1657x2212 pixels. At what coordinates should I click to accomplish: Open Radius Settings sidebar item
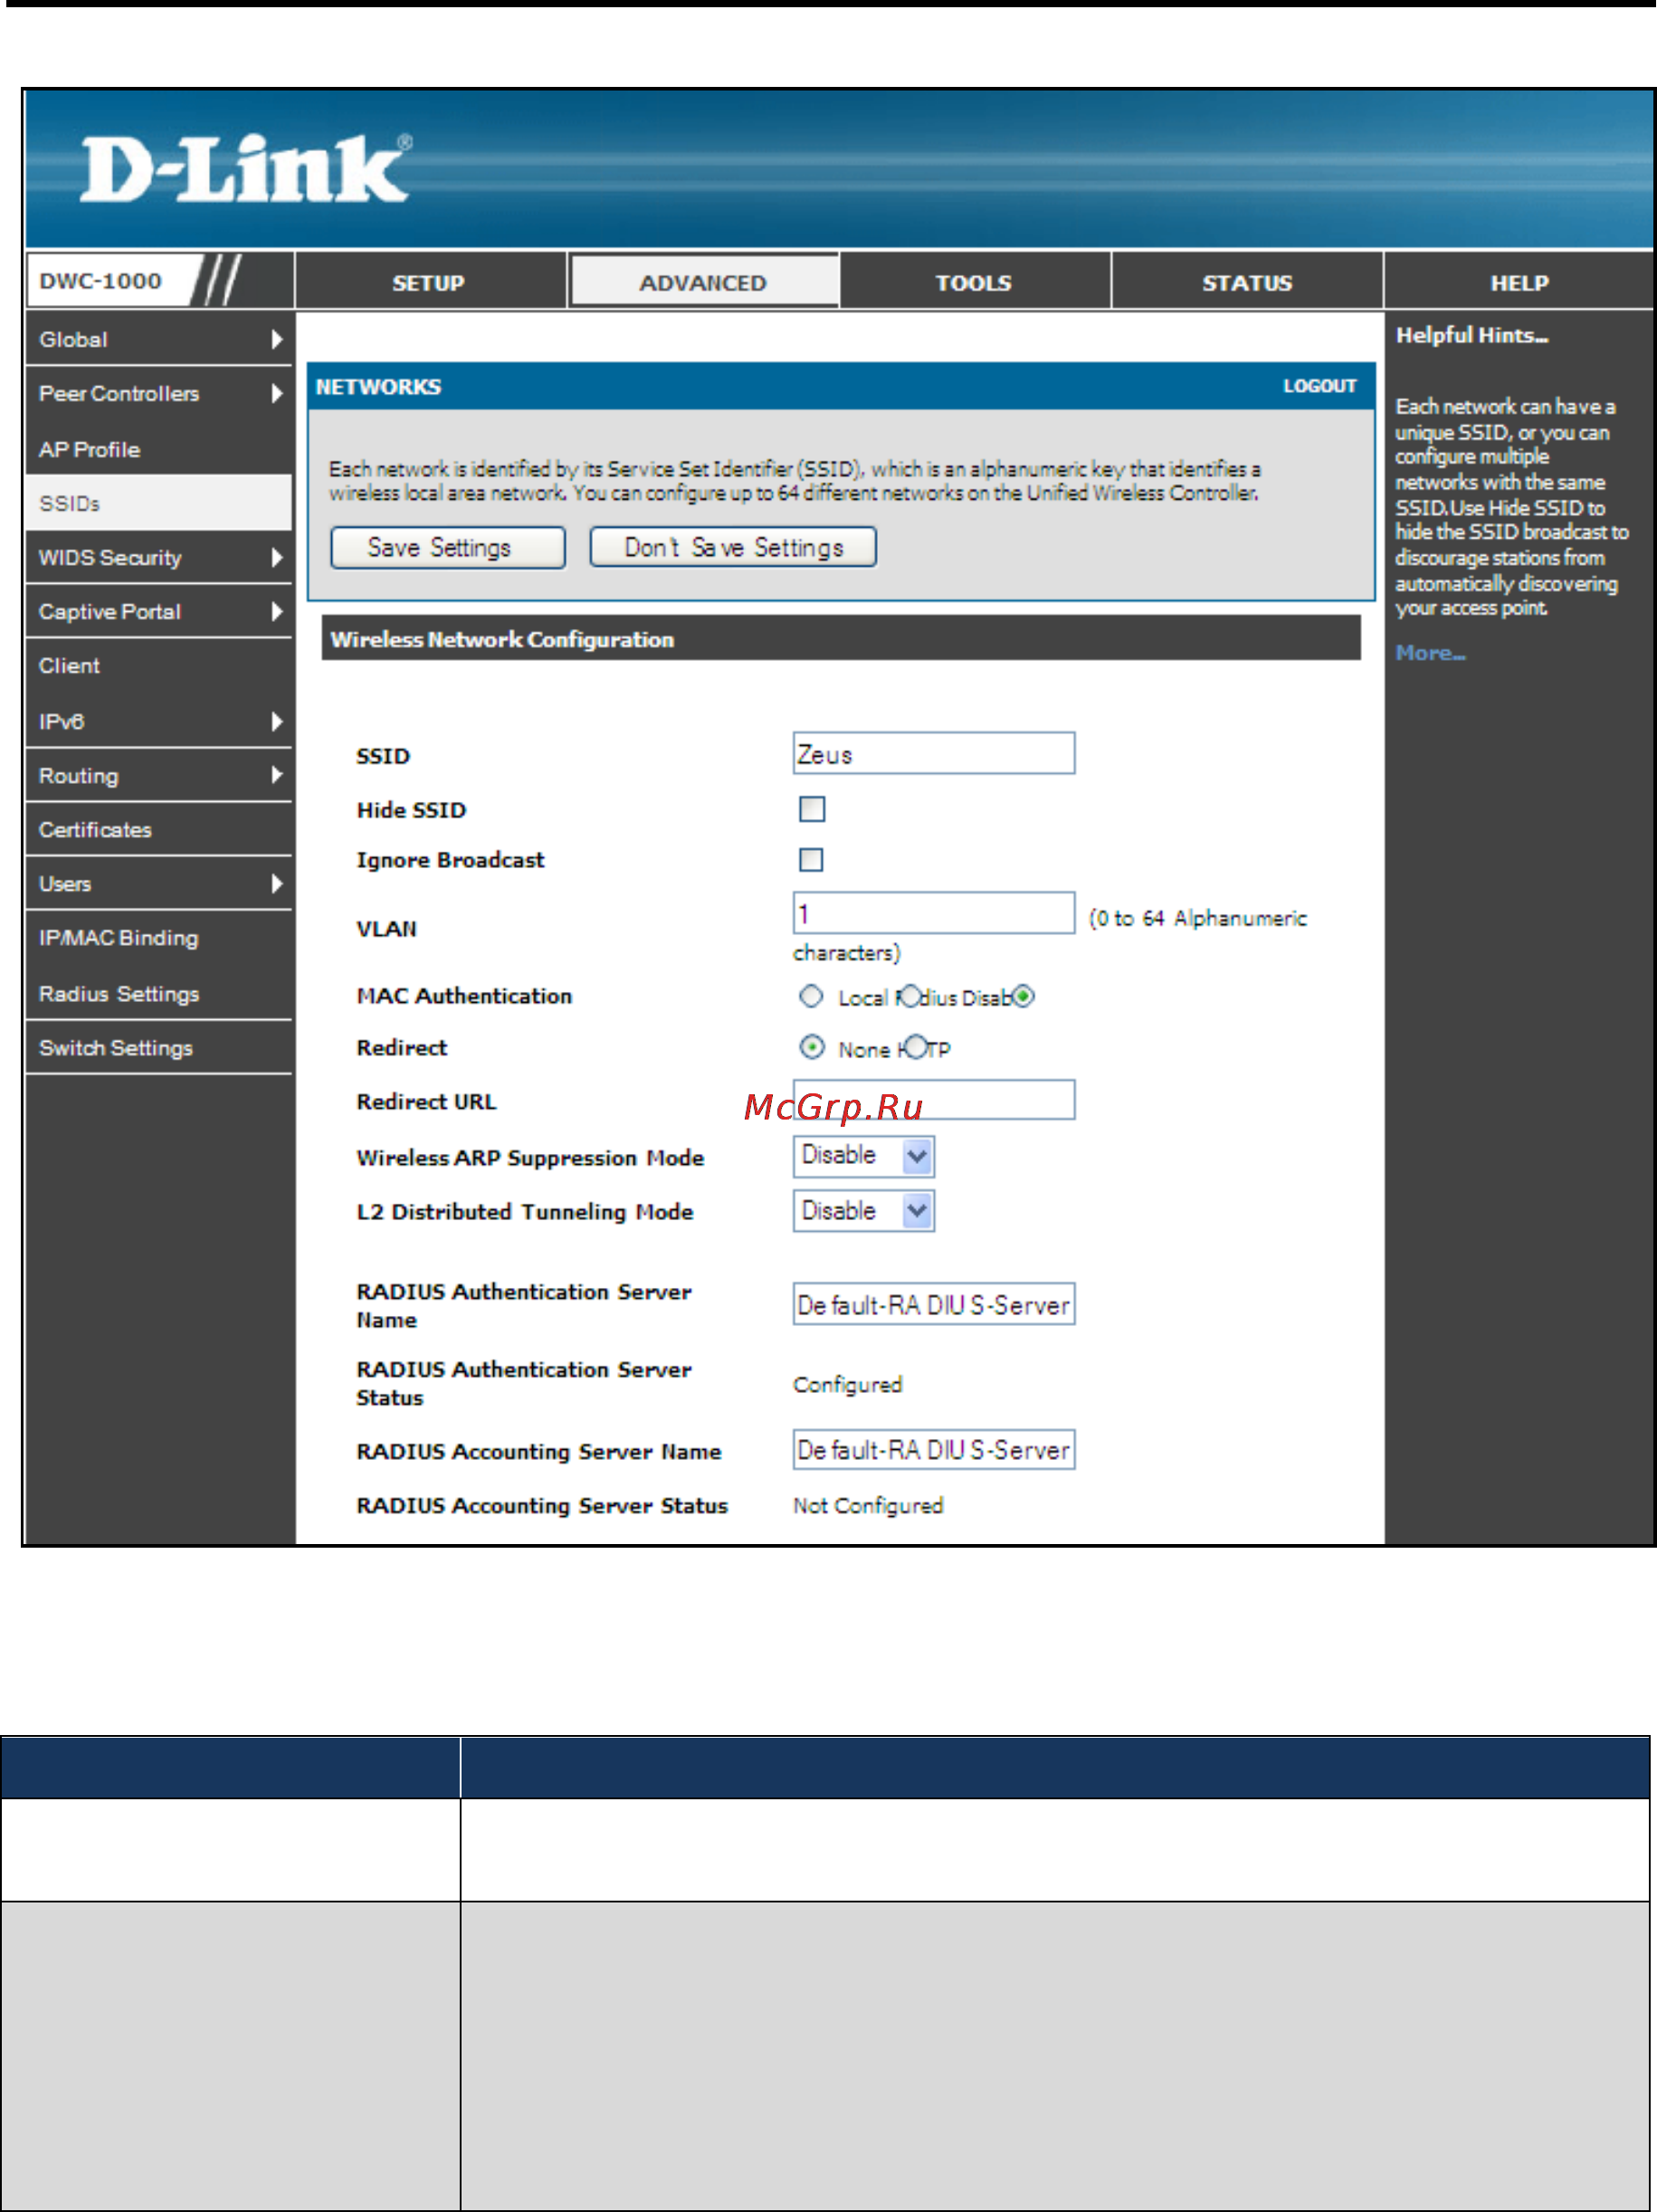(159, 994)
